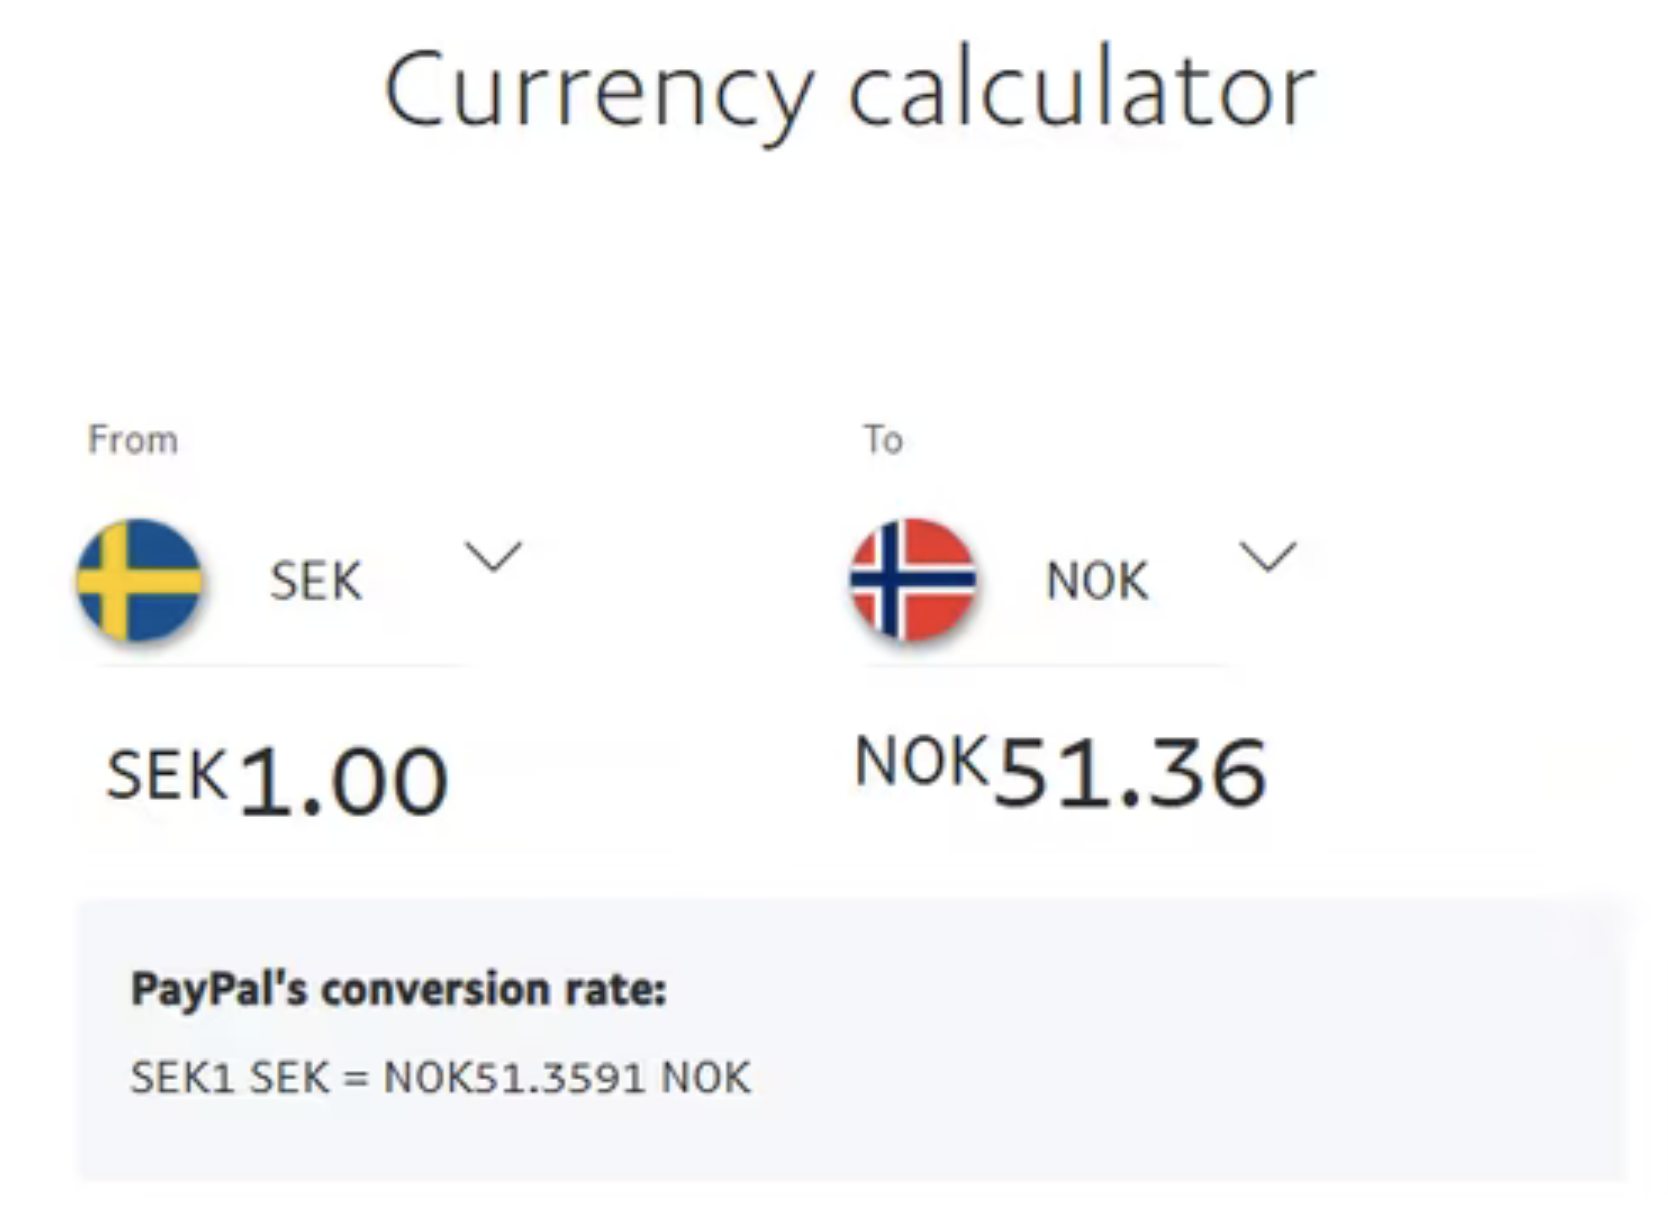Select the Currency calculator heading
This screenshot has height=1212, width=1668.
point(850,92)
